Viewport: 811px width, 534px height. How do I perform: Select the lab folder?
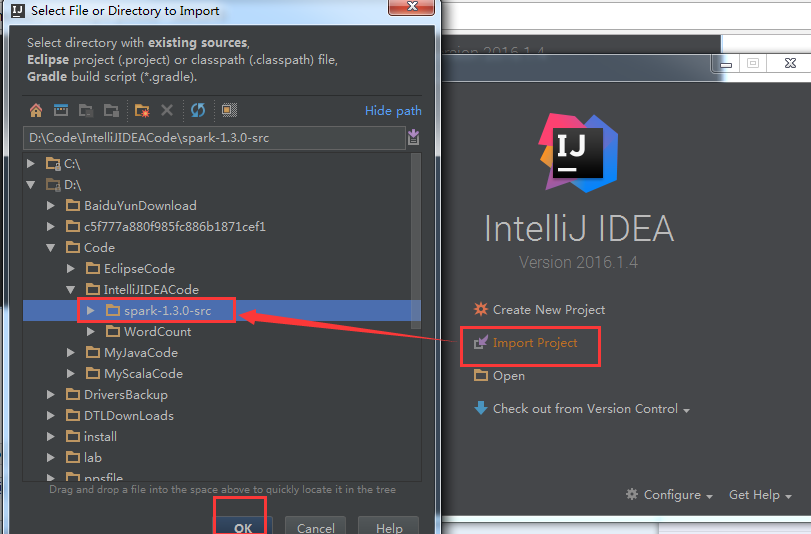tap(84, 457)
